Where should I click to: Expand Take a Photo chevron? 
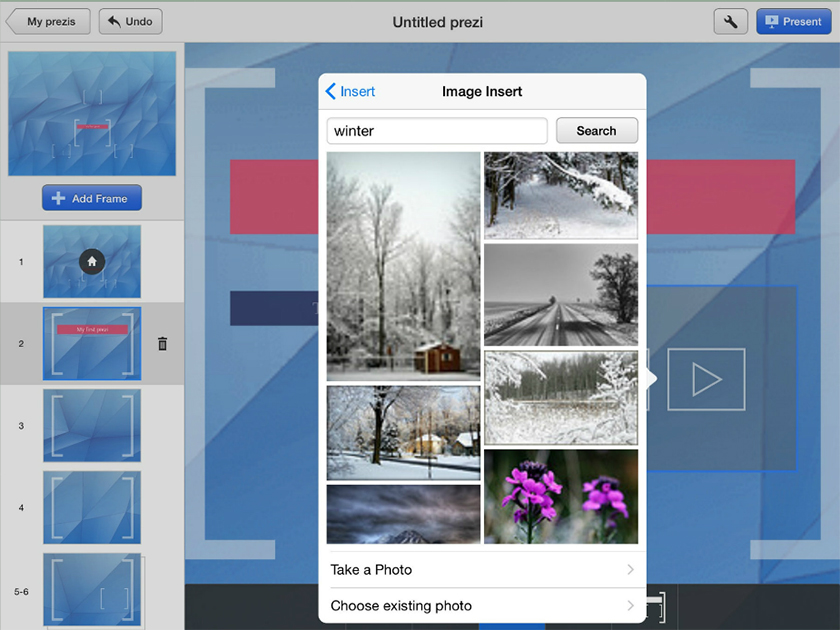click(630, 570)
